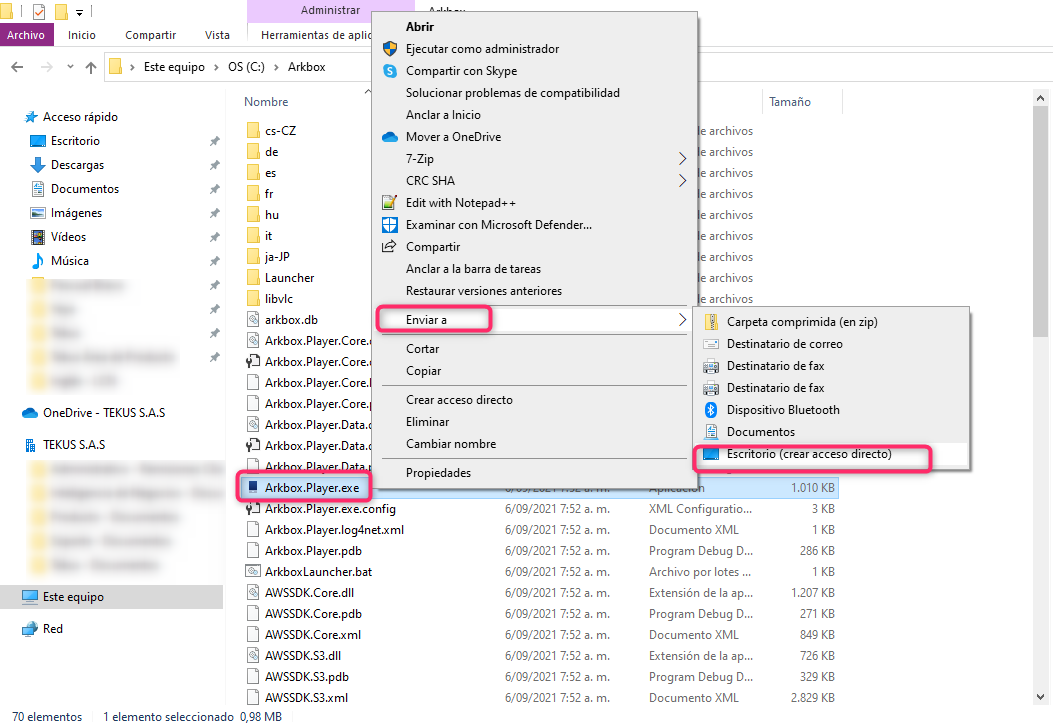Choose Propiedades from context menu
Screen dimensions: 1053x724
(438, 473)
